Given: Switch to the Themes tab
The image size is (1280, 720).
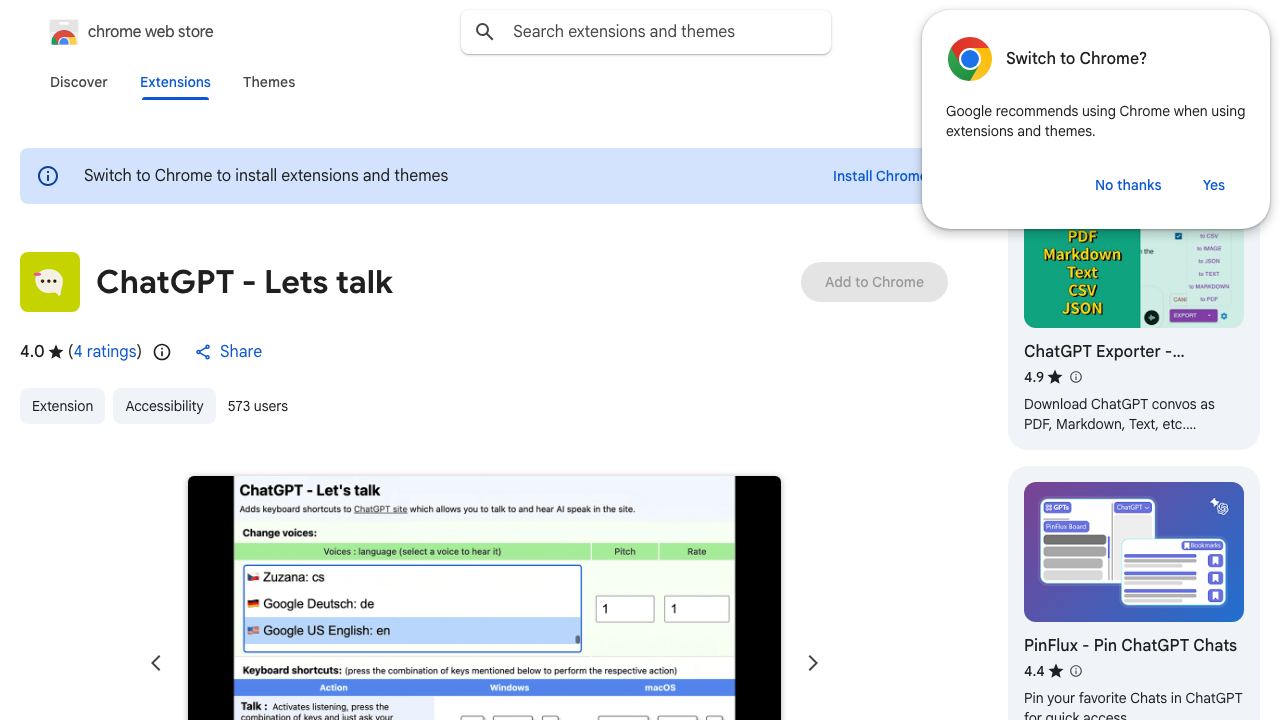Looking at the screenshot, I should tap(269, 82).
